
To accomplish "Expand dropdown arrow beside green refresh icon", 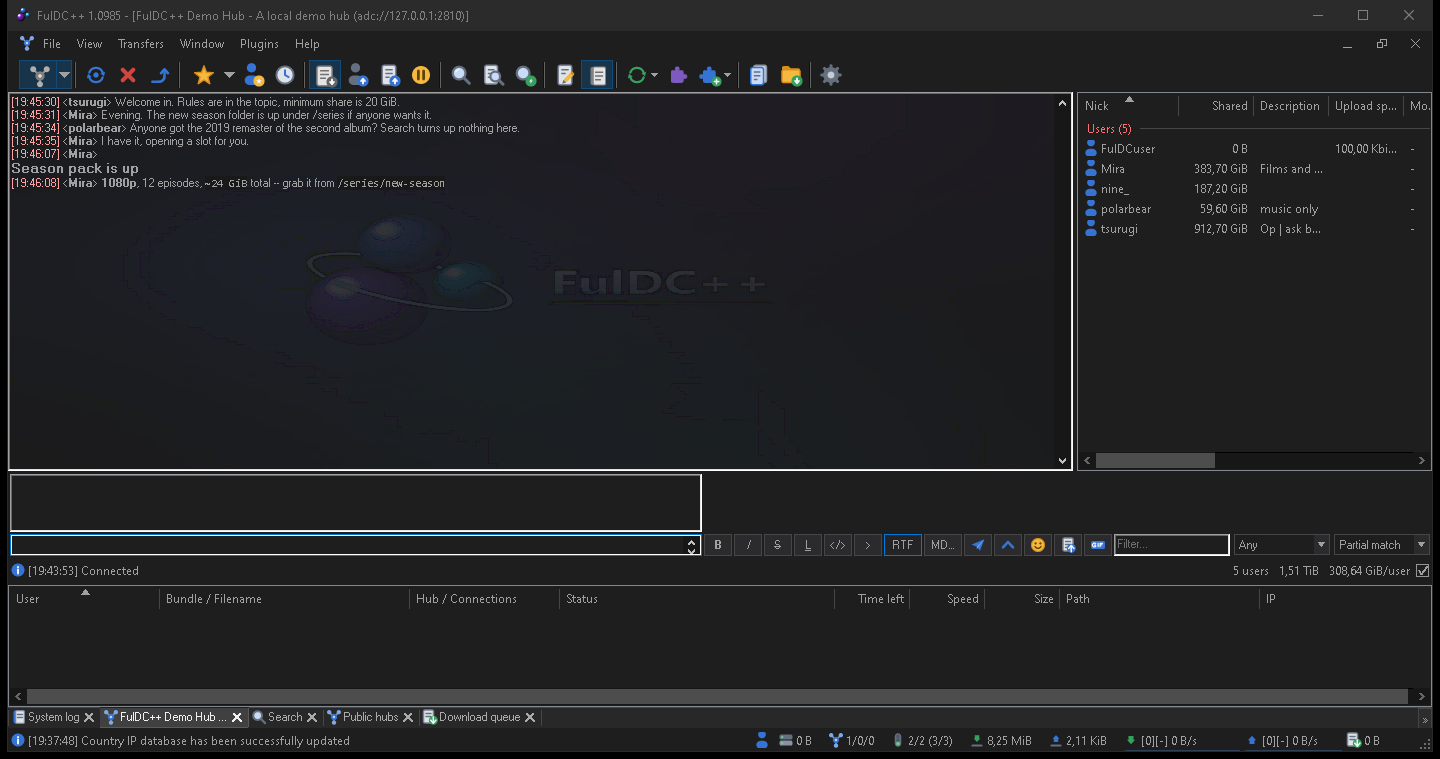I will click(x=654, y=75).
